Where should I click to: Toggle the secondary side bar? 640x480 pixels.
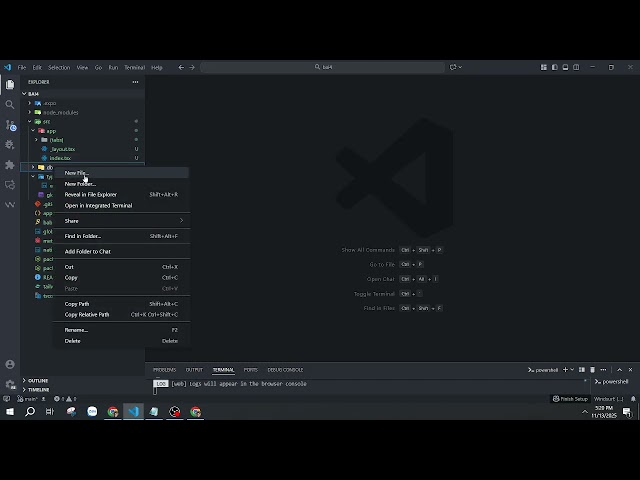(576, 67)
